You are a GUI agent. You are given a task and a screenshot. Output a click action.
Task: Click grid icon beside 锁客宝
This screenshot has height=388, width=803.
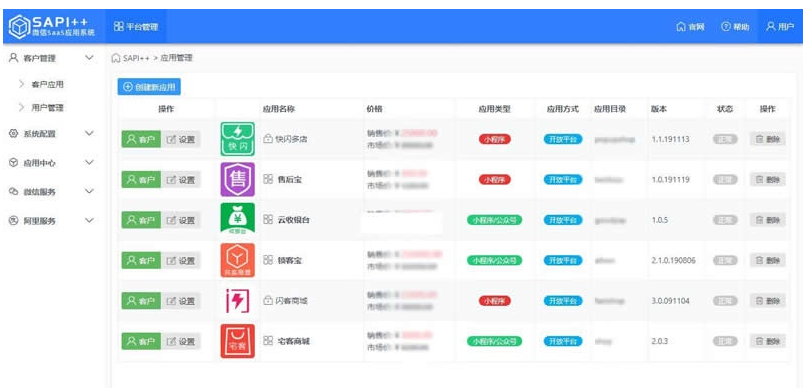[x=268, y=260]
